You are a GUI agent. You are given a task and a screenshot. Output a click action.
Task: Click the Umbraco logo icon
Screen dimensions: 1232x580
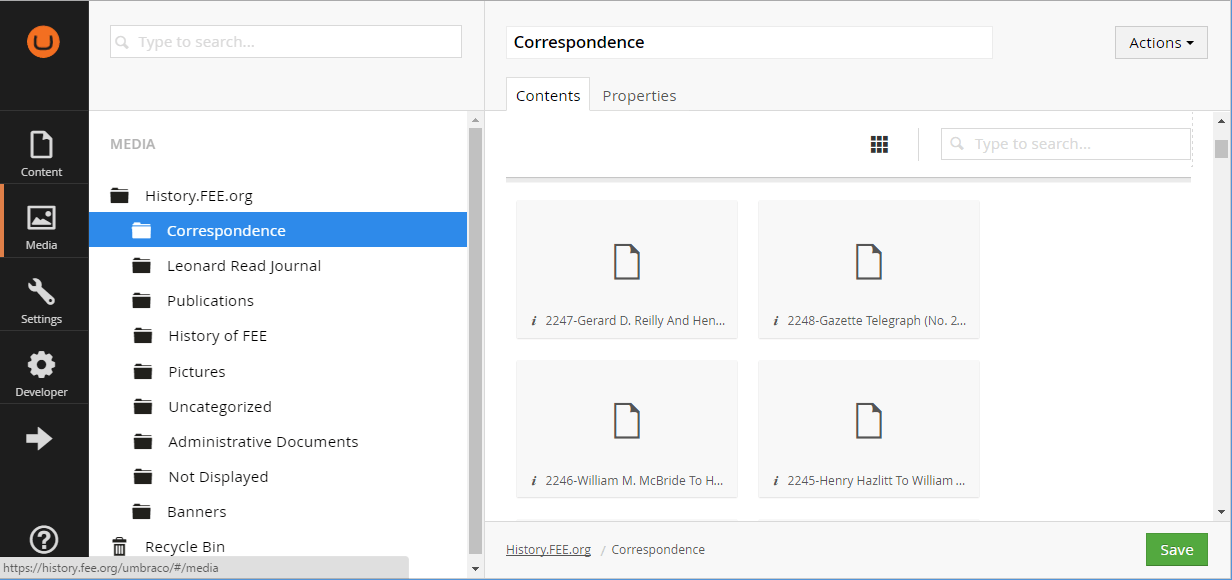pyautogui.click(x=43, y=42)
